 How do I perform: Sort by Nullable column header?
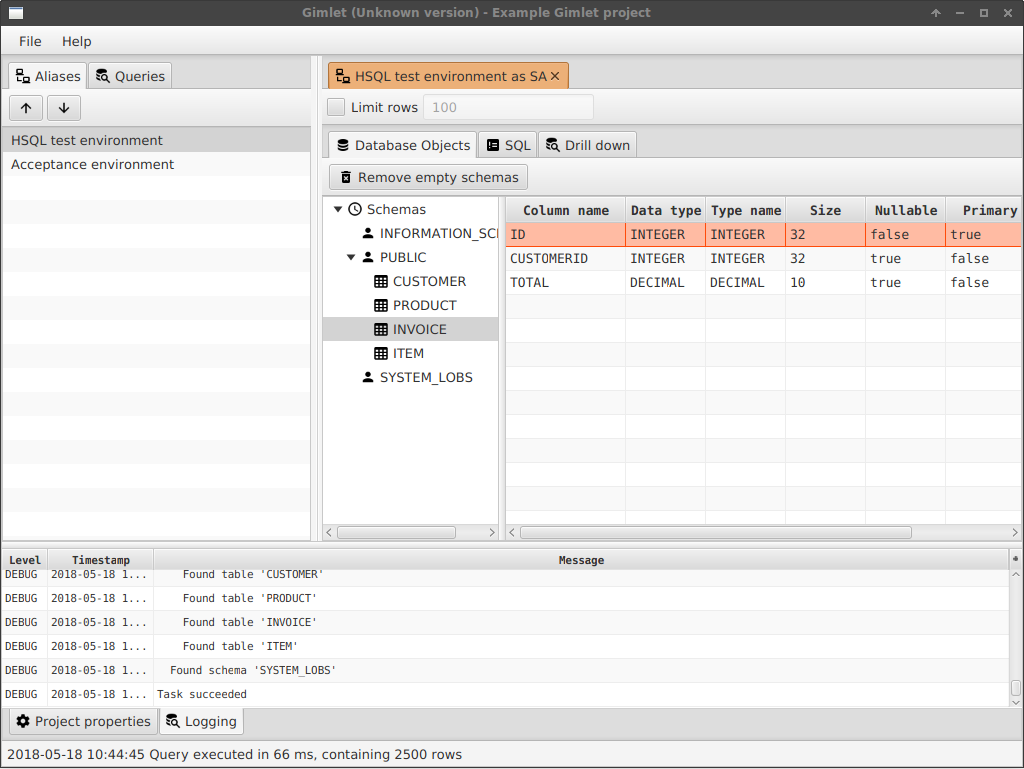point(906,210)
